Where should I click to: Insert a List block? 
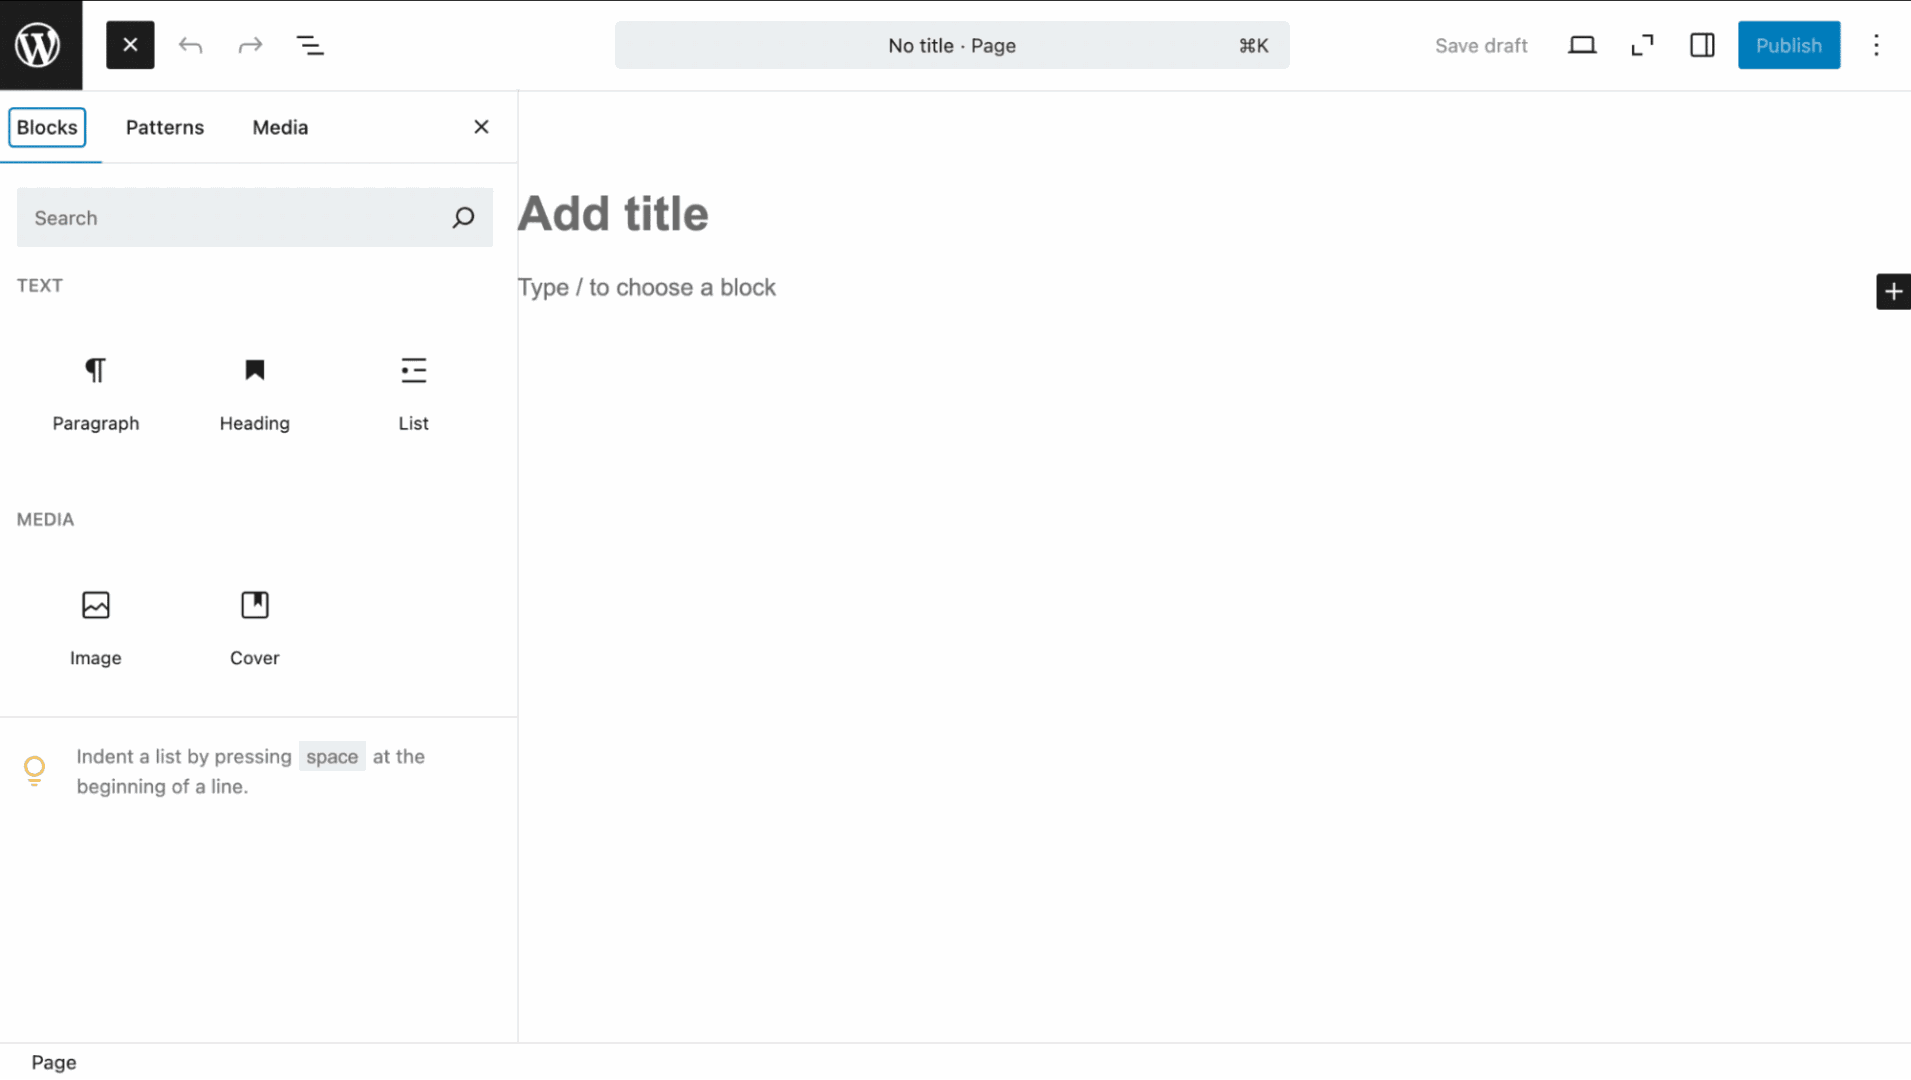413,394
